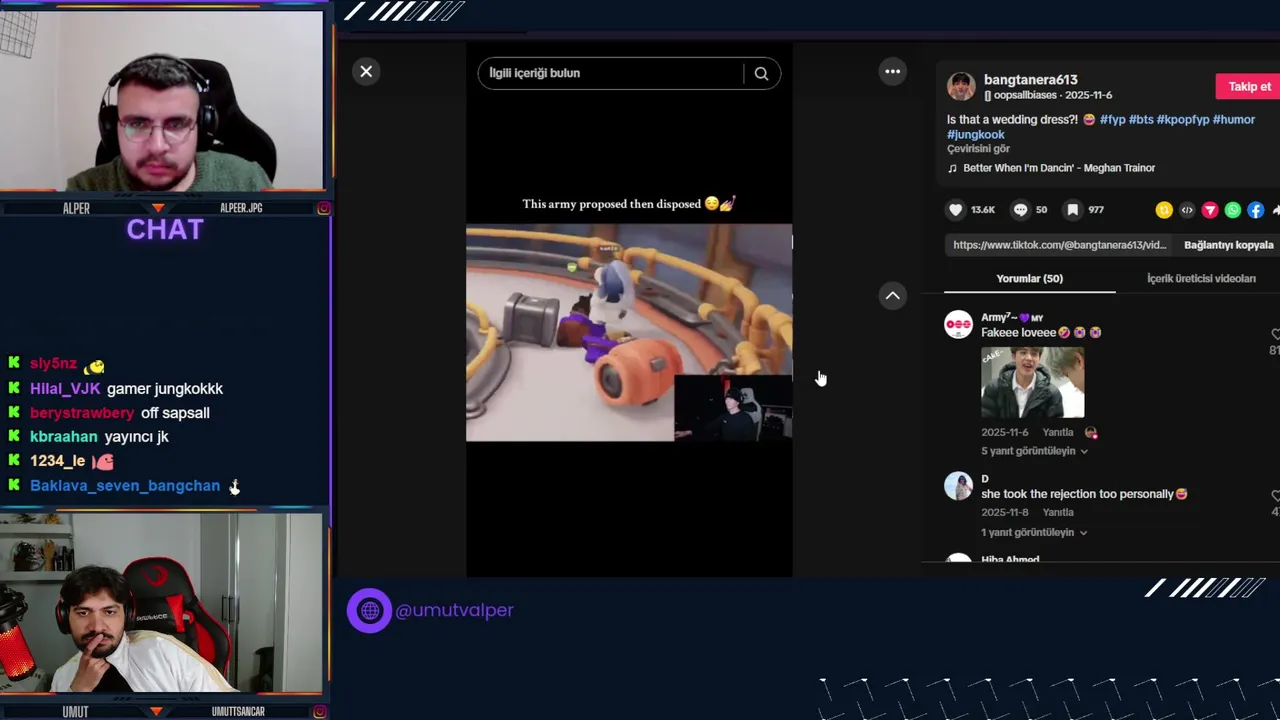1280x720 pixels.
Task: Click Instagram icon next to ALPEER.JPG
Action: click(324, 208)
